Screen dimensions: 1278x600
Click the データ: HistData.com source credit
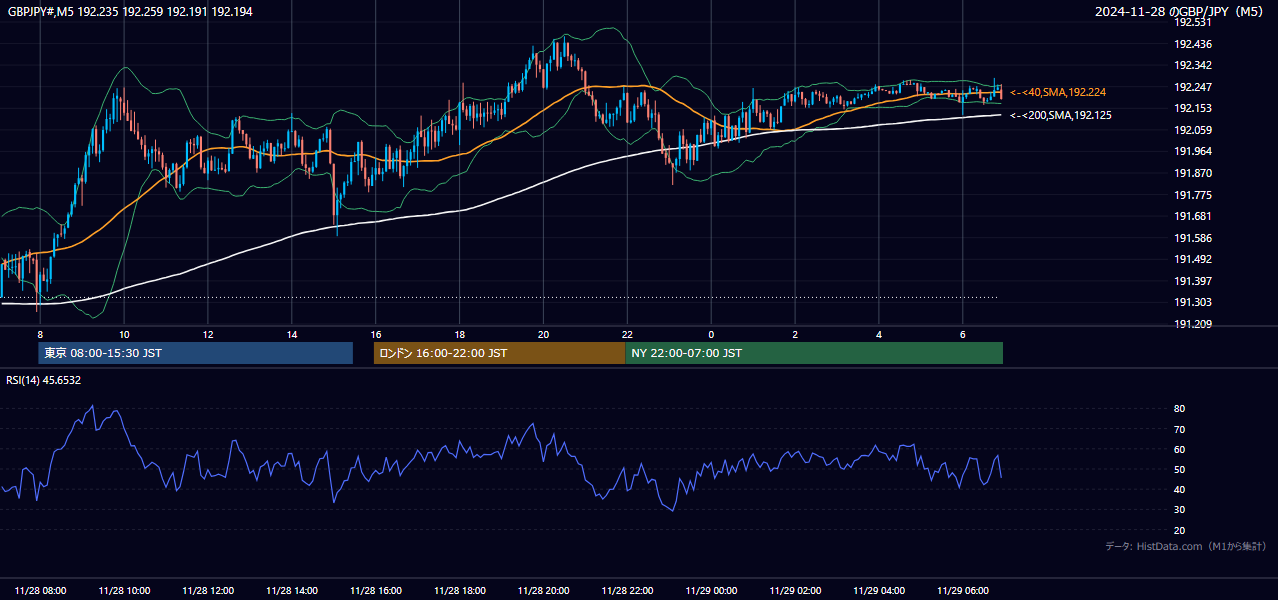point(1186,546)
